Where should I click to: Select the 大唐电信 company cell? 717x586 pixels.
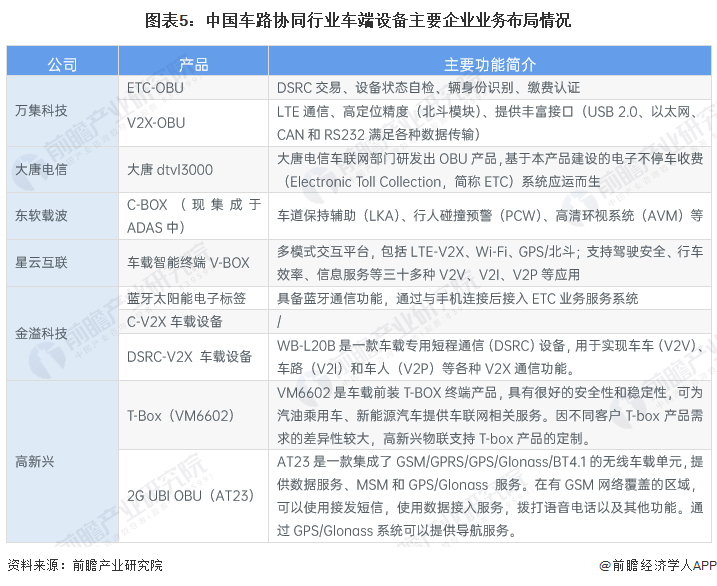(x=41, y=170)
